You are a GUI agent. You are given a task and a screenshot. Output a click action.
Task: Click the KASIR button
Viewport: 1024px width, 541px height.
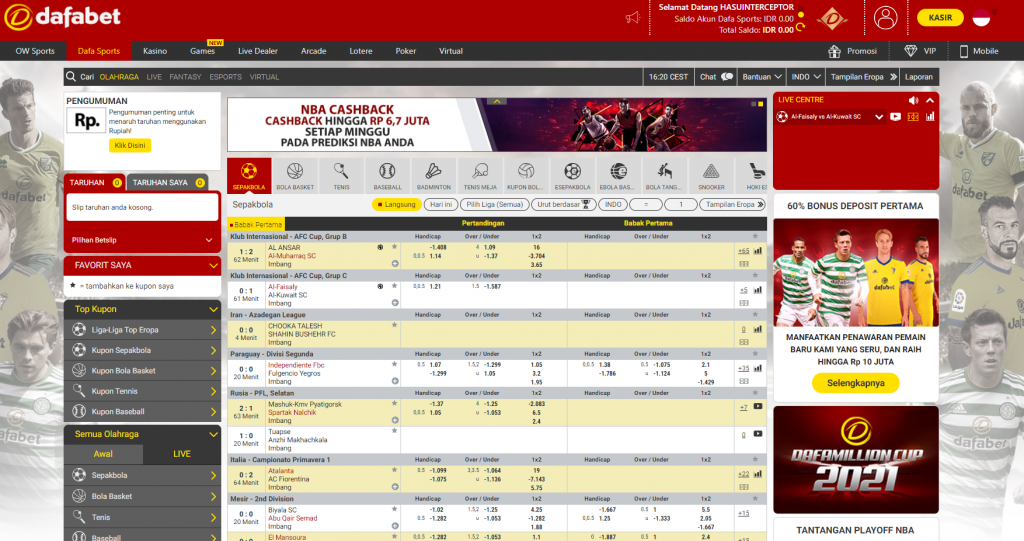coord(940,18)
